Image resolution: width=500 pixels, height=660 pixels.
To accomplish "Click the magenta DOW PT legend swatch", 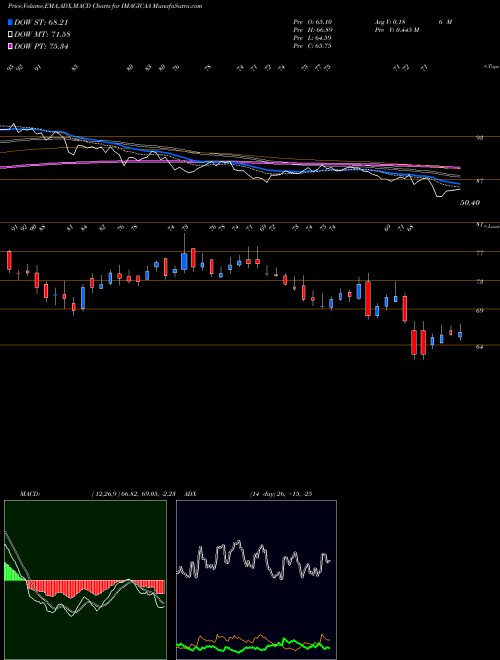I will click(10, 46).
